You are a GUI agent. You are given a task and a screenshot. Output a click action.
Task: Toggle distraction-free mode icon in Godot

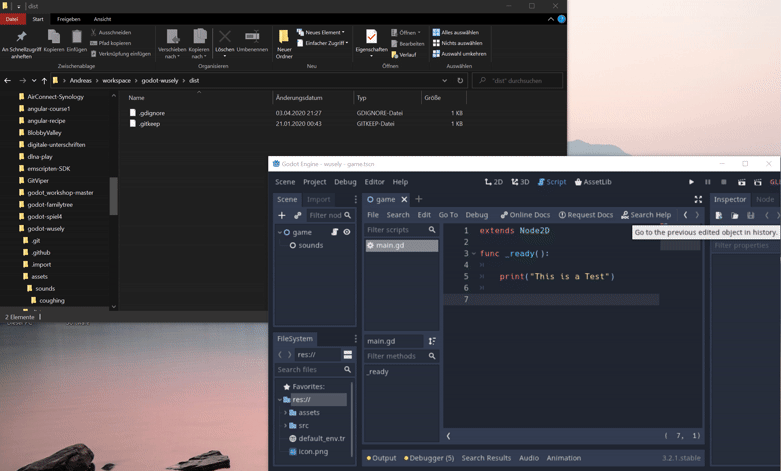pyautogui.click(x=698, y=199)
